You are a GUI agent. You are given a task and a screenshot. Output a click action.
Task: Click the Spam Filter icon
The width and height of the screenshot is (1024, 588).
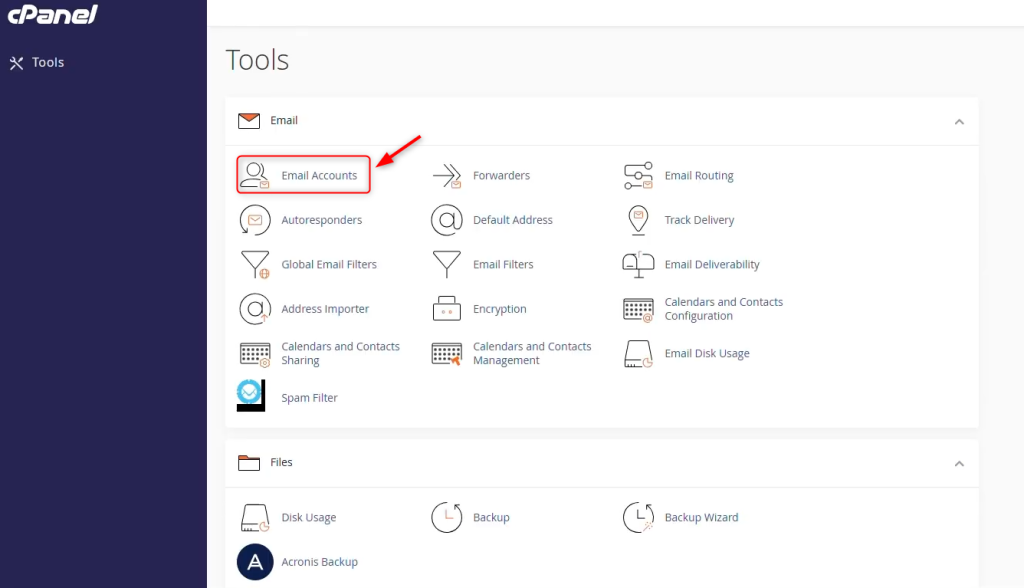(250, 396)
